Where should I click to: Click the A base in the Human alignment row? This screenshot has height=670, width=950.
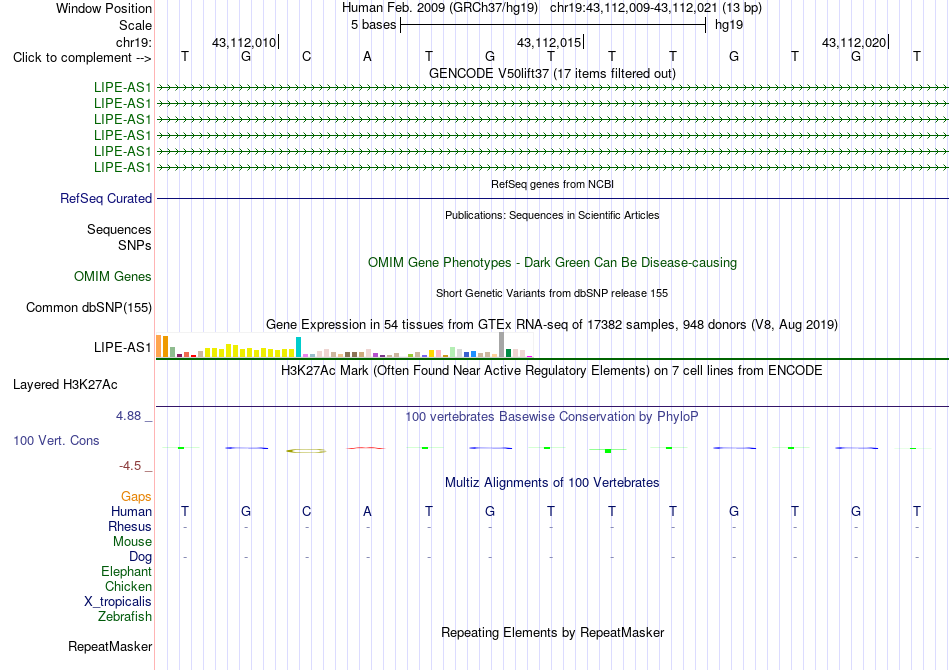tap(367, 511)
